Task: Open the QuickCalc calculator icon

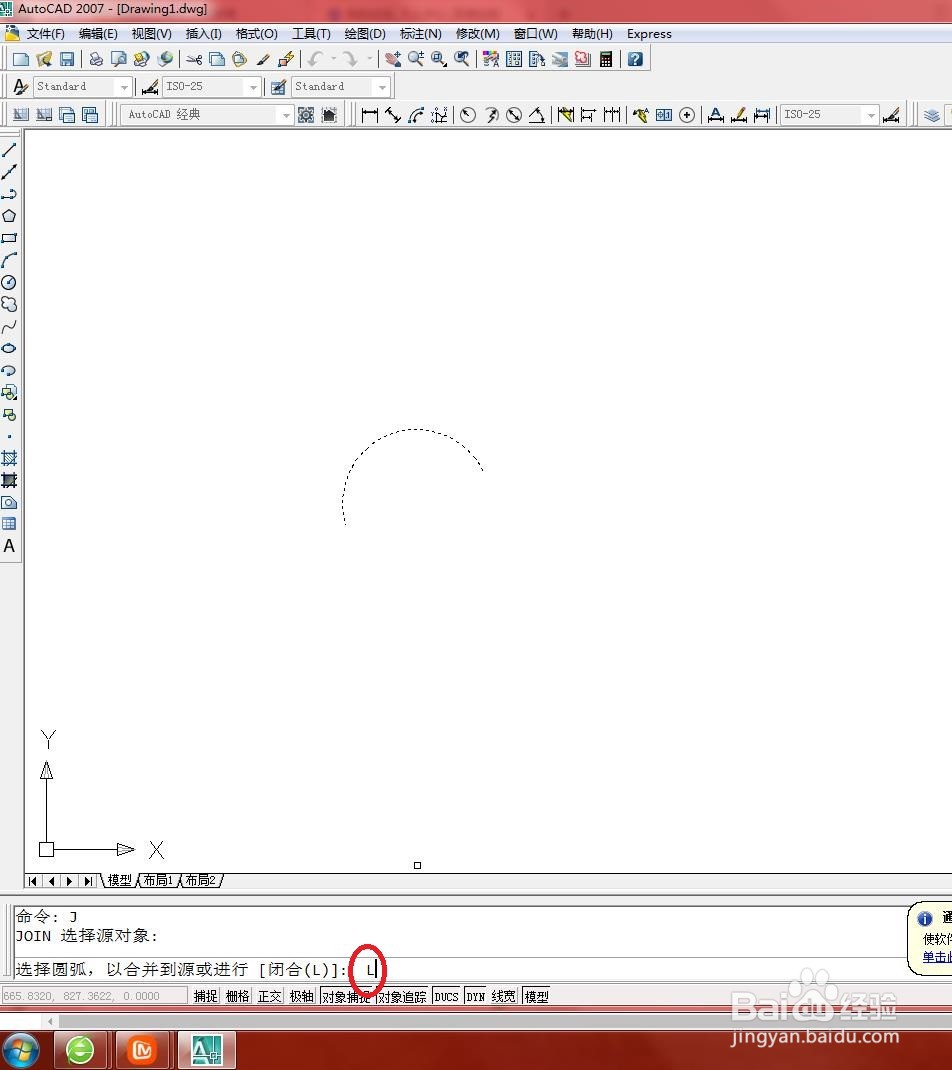Action: pyautogui.click(x=605, y=59)
